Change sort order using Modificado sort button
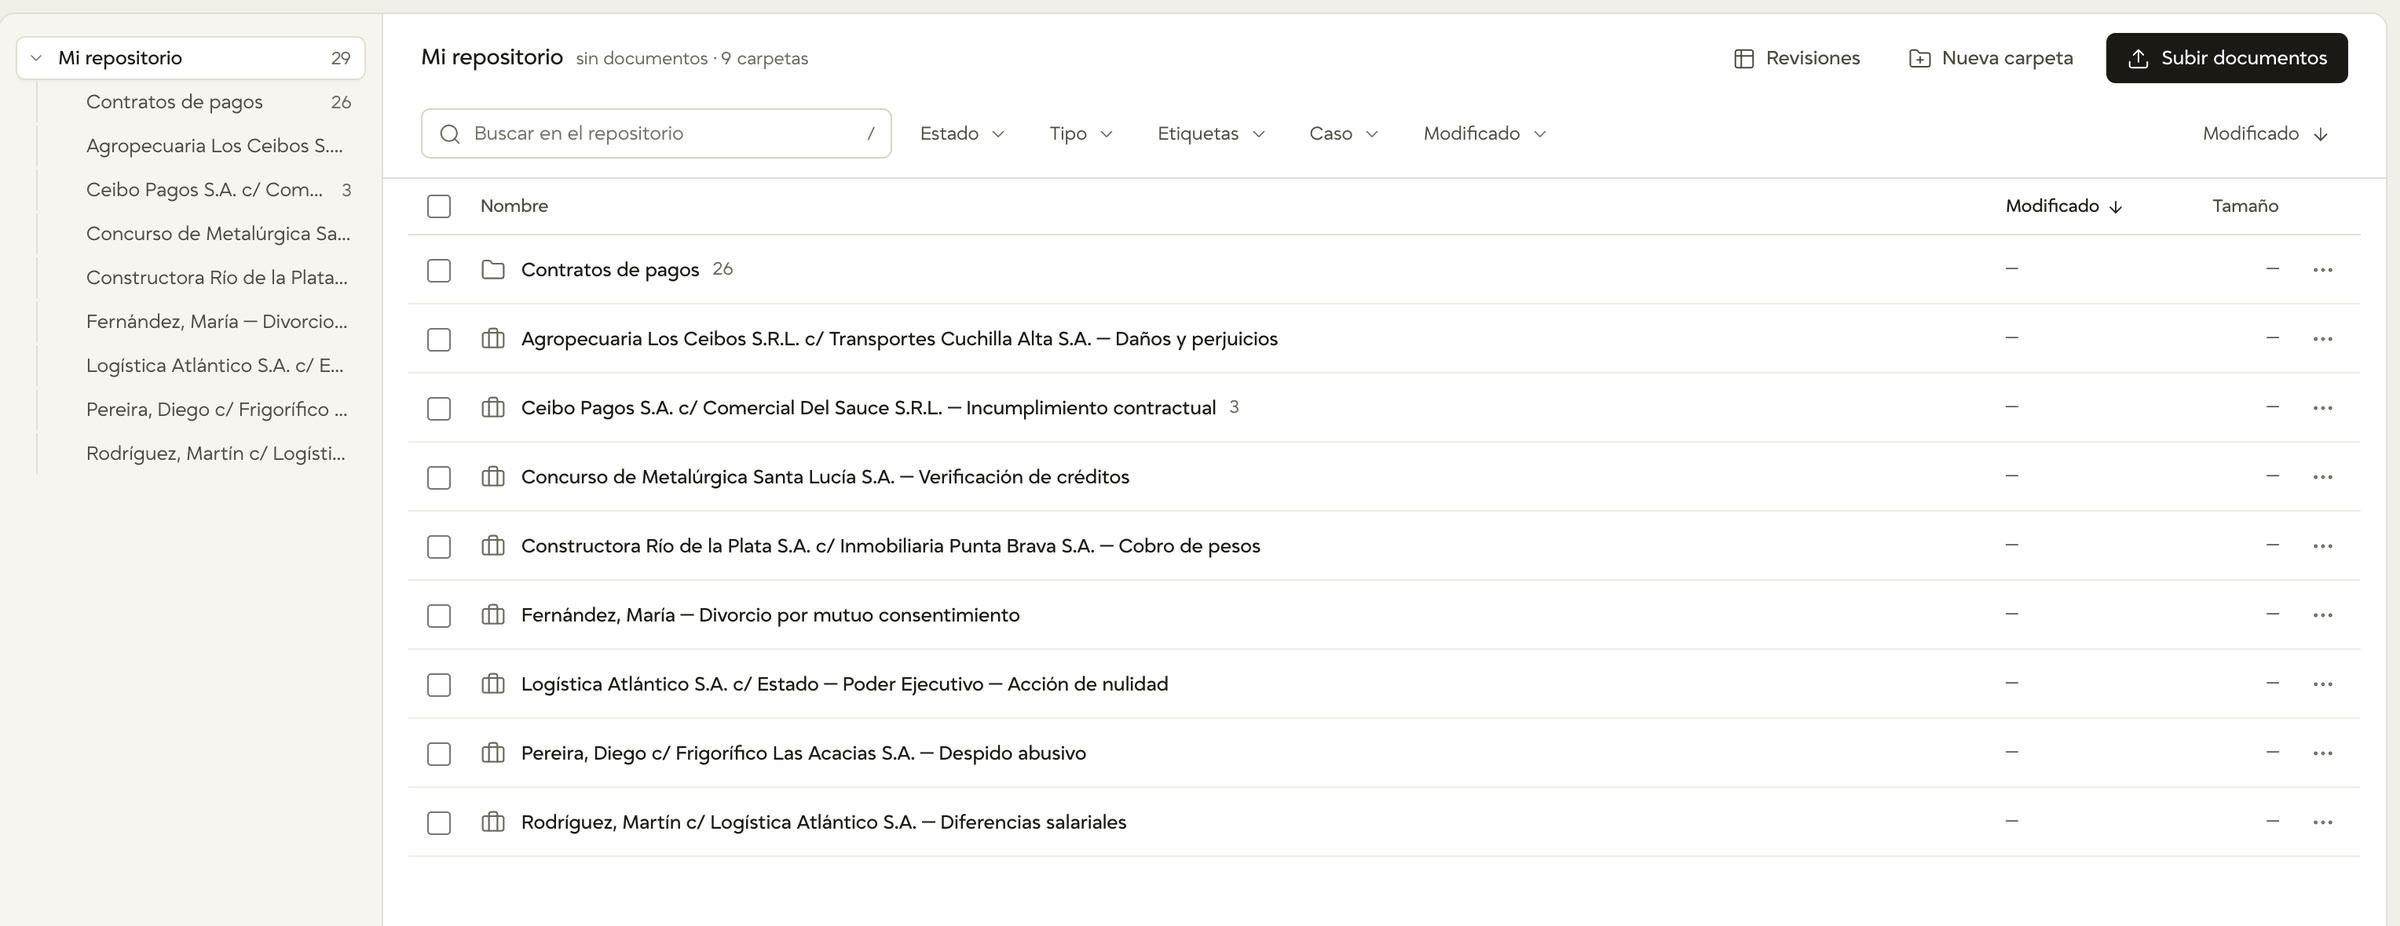Screen dimensions: 2400x926 2265,134
